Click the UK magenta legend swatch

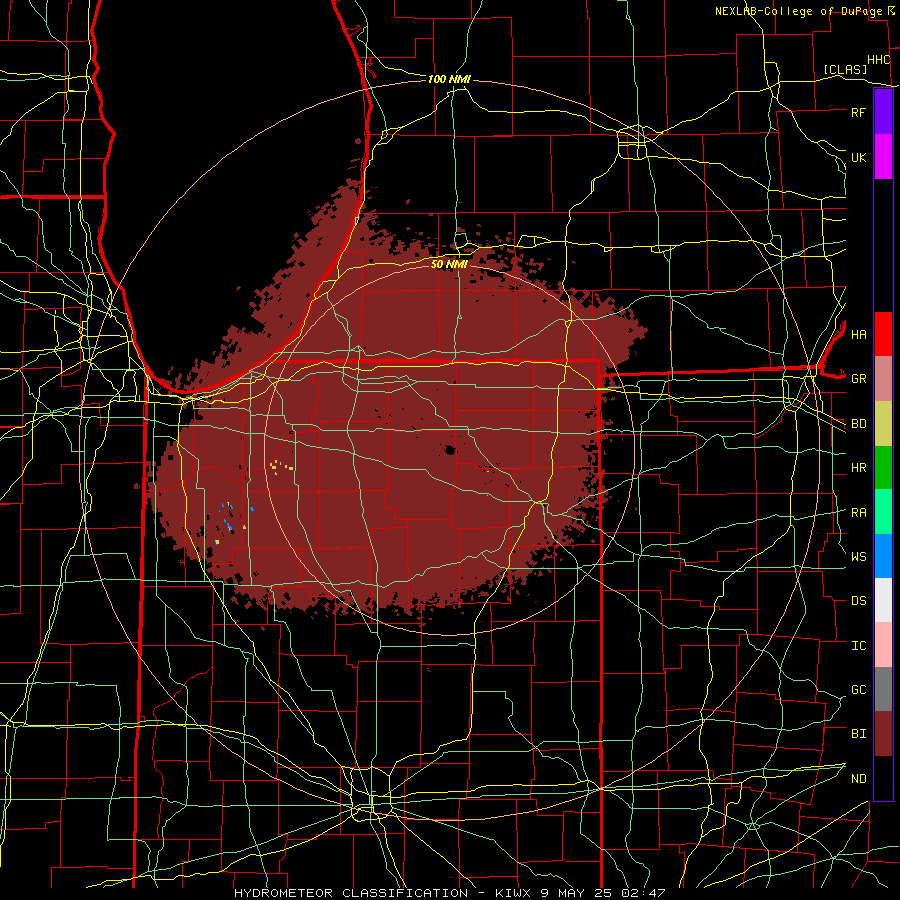point(883,157)
